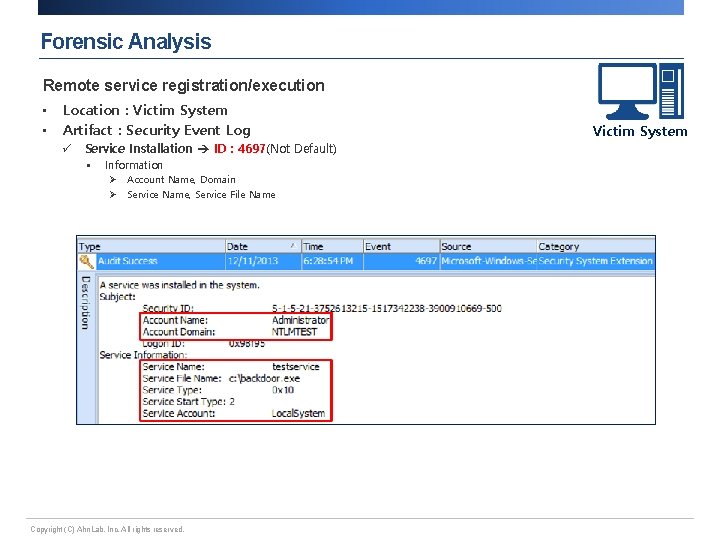
Task: Click the 'Account Name, Domain' bullet
Action: 181,180
